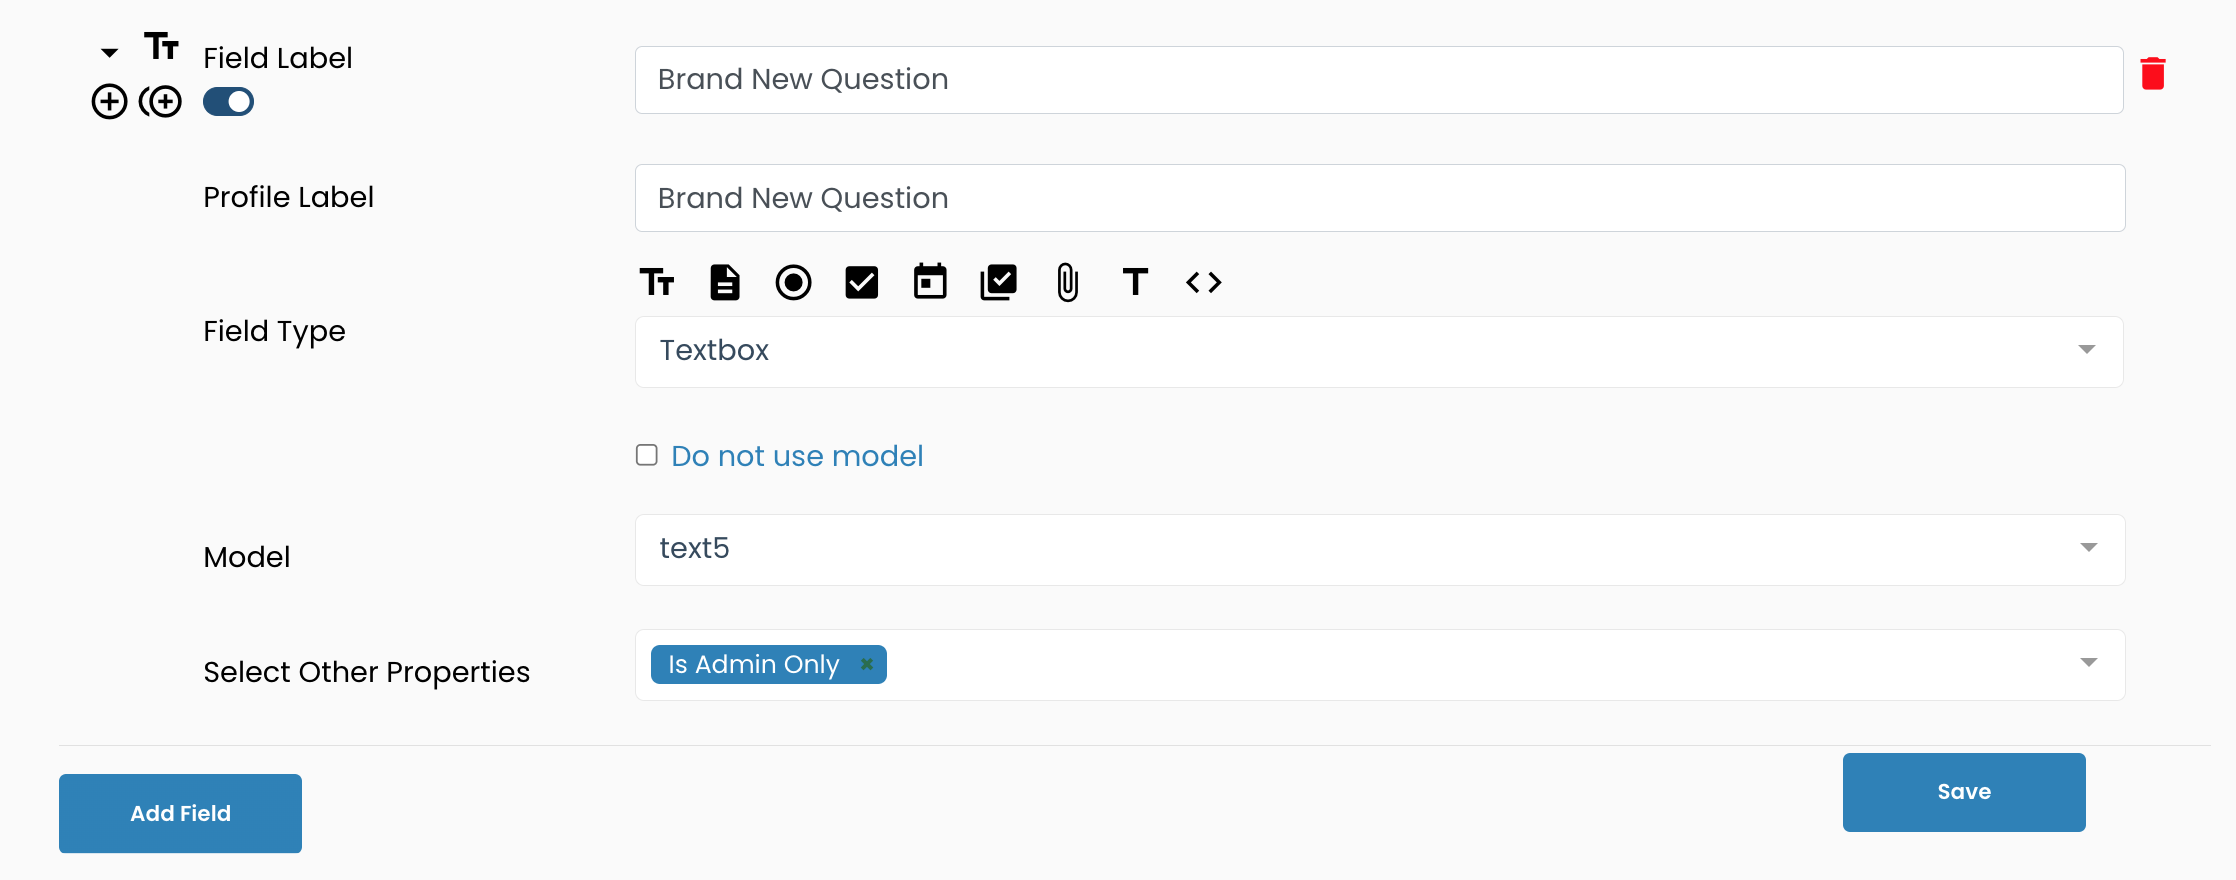Image resolution: width=2236 pixels, height=880 pixels.
Task: Collapse the field with the caret arrow
Action: pos(110,52)
